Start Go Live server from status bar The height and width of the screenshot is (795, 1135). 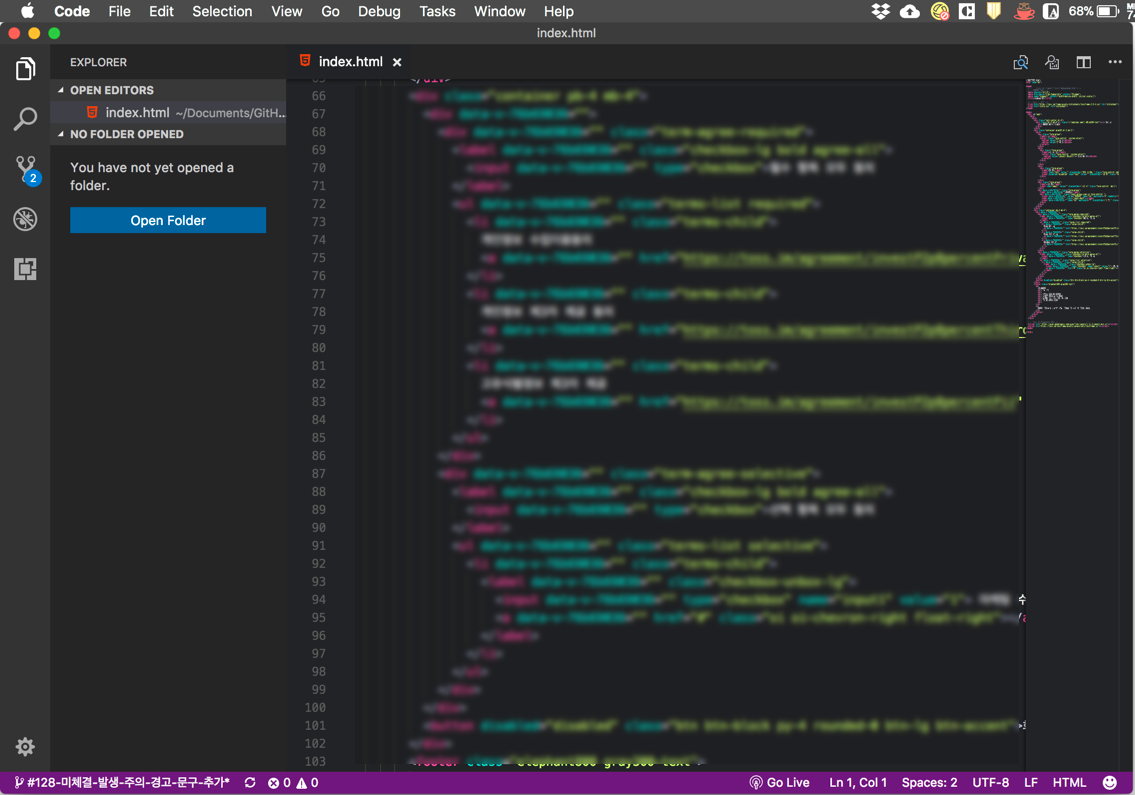coord(779,783)
